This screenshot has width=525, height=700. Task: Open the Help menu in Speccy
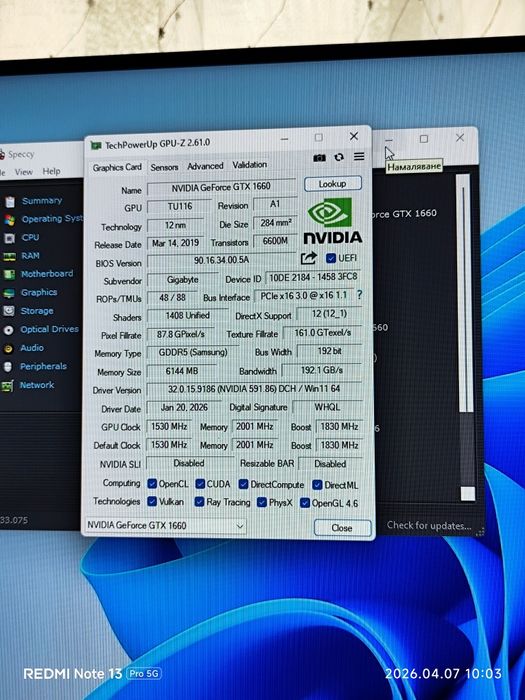click(x=51, y=171)
